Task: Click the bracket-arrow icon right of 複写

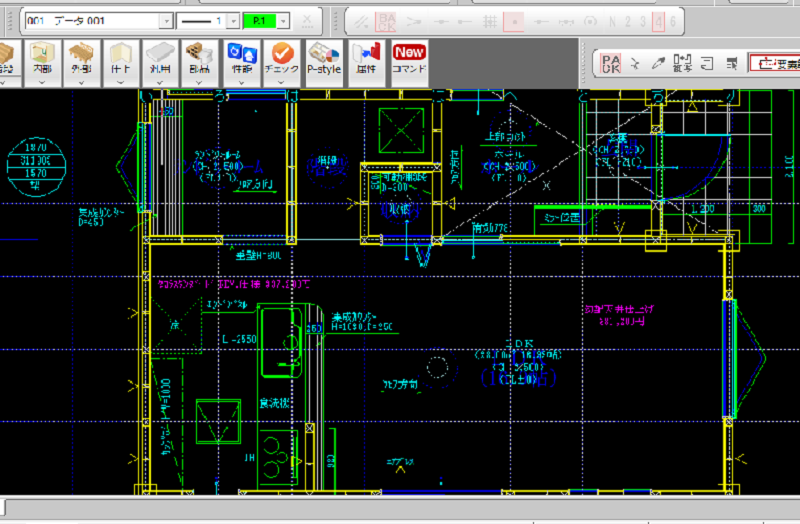Action: 707,63
